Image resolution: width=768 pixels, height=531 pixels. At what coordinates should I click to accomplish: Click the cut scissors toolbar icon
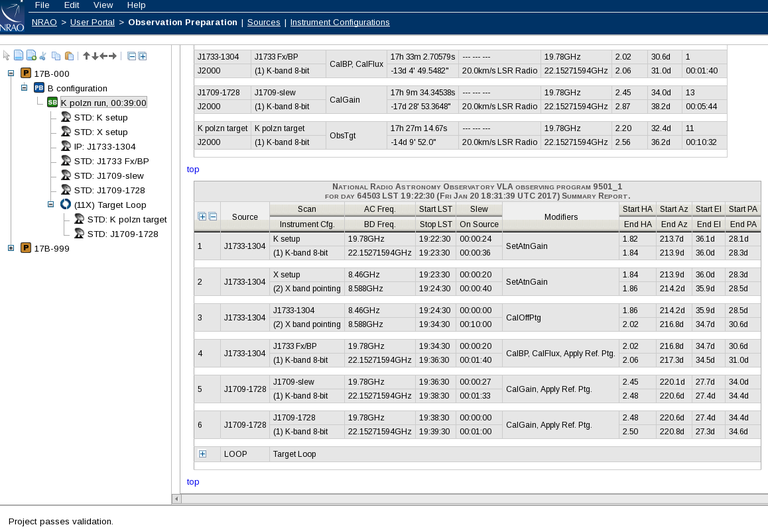[x=42, y=56]
